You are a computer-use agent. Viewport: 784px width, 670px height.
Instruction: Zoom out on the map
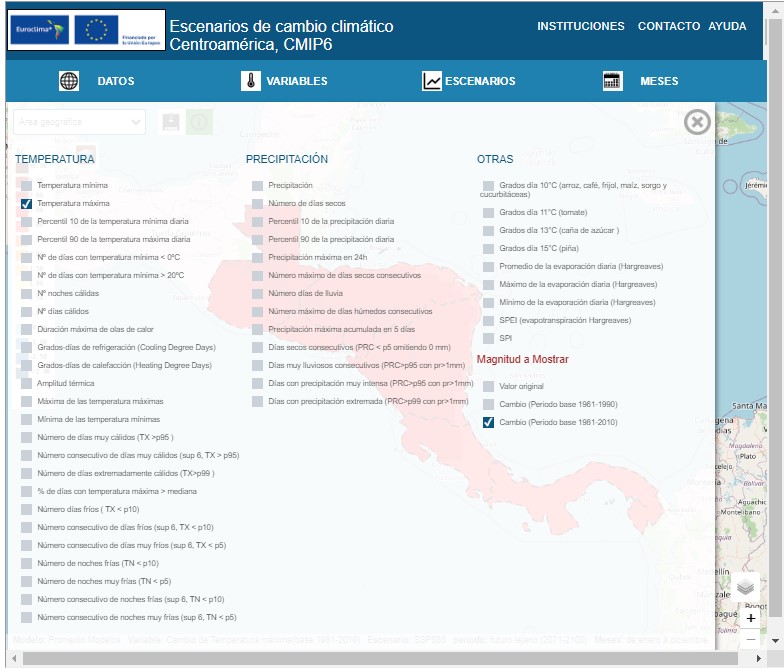[751, 640]
